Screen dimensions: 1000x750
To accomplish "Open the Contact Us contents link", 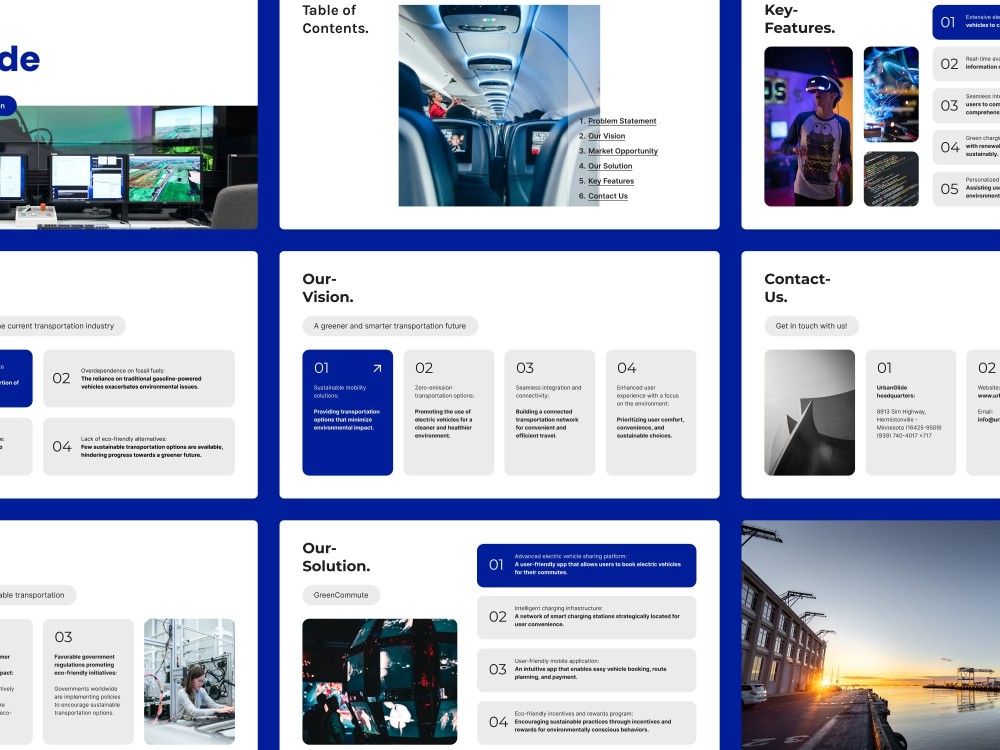I will pyautogui.click(x=607, y=196).
